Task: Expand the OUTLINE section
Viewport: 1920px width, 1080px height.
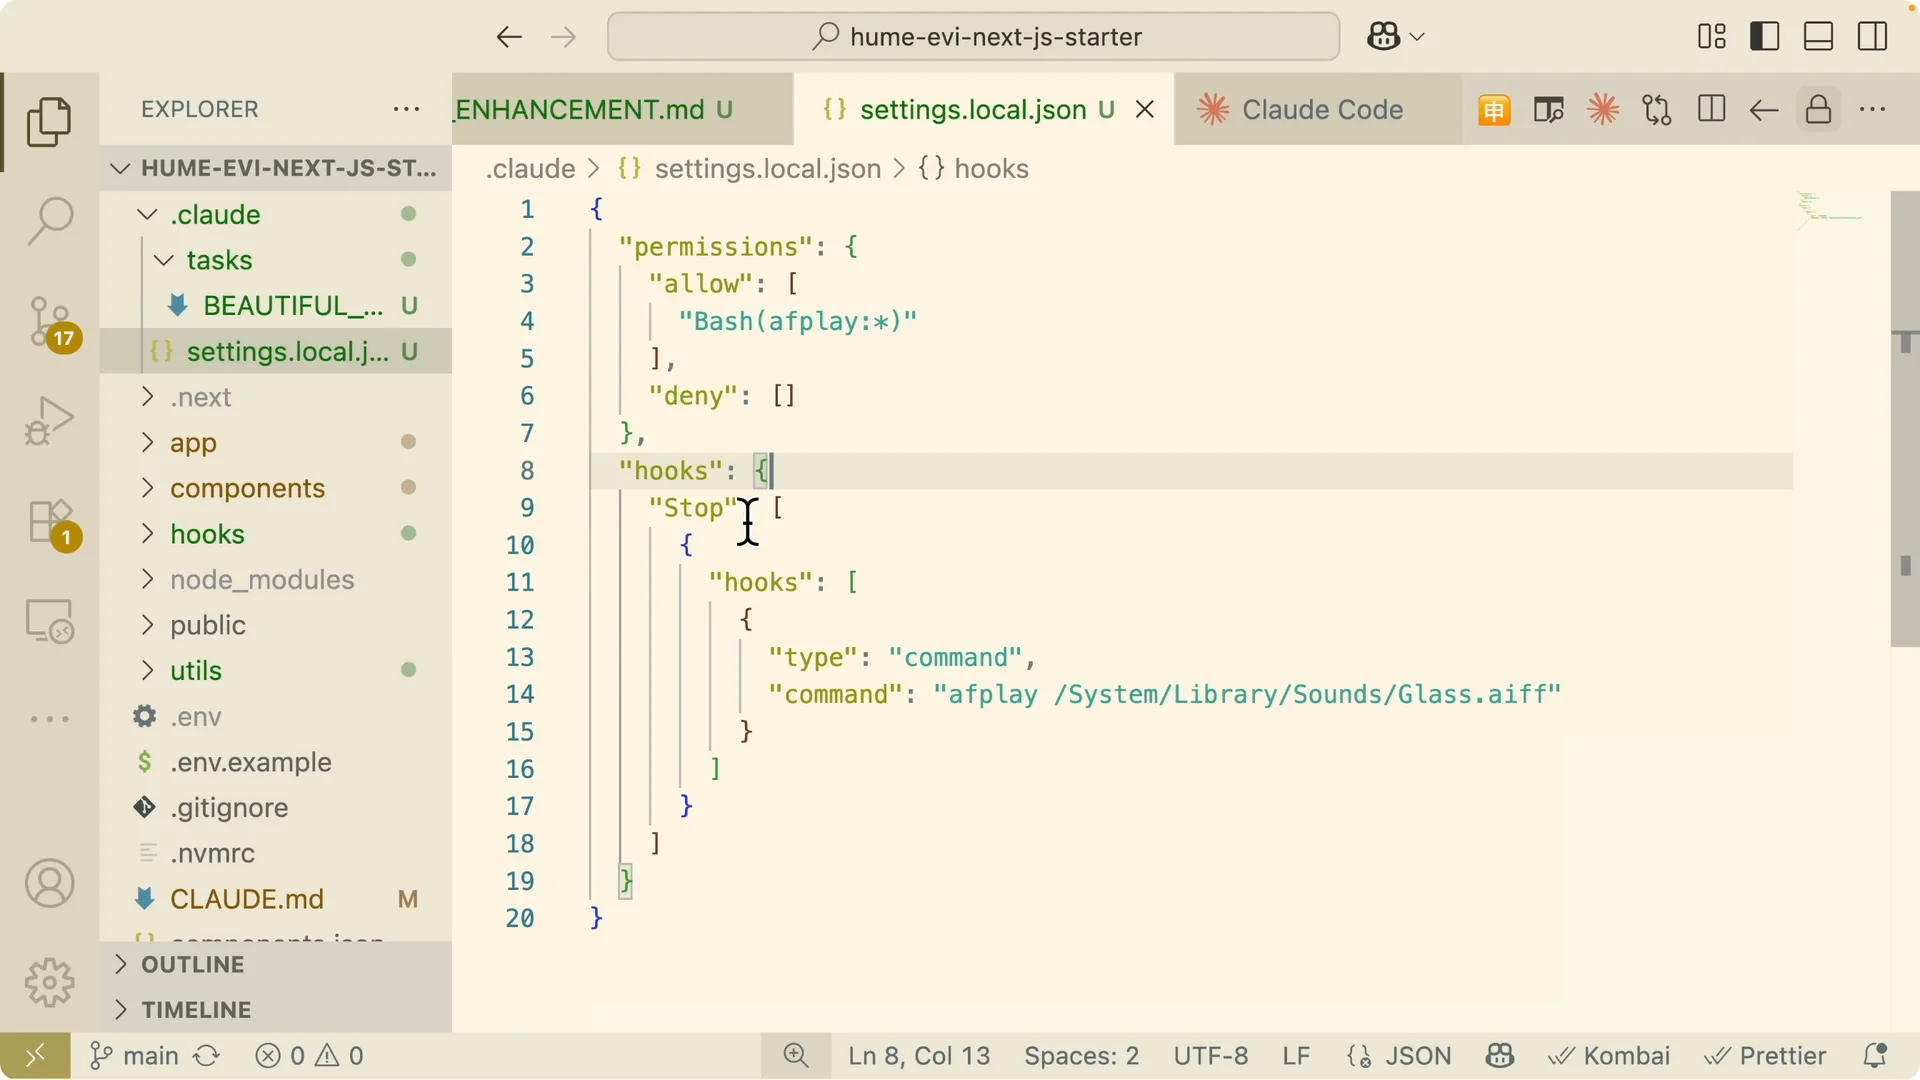Action: (276, 964)
